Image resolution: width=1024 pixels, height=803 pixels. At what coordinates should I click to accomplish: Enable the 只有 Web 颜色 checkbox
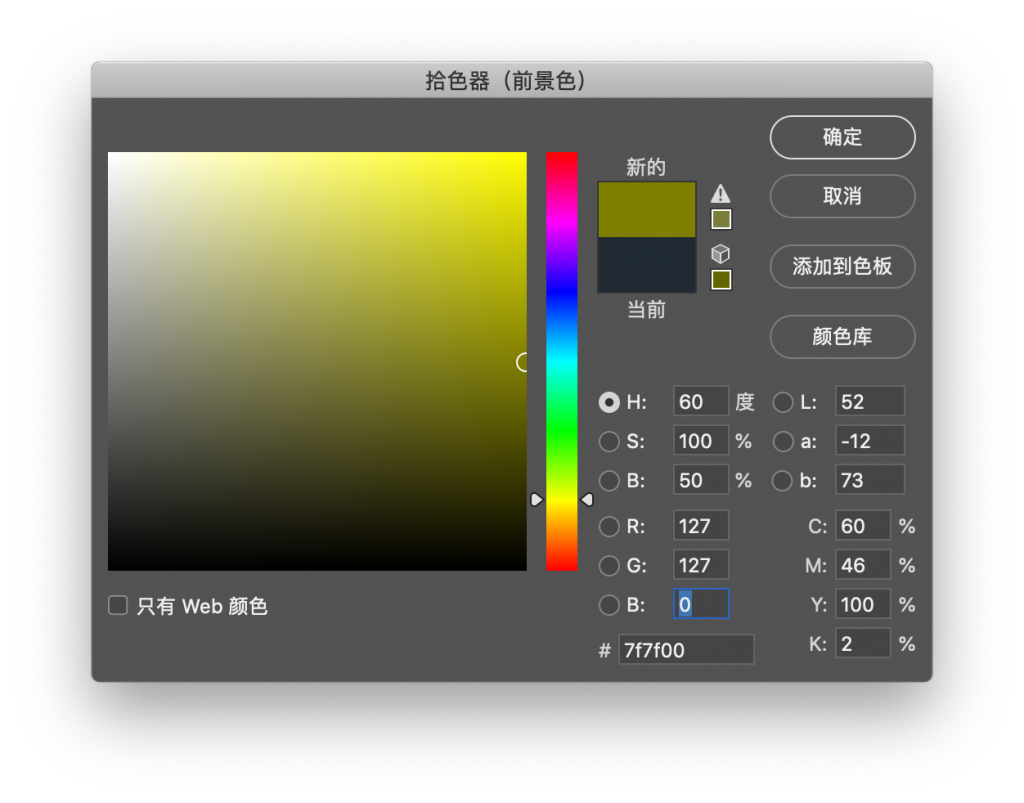[x=118, y=605]
